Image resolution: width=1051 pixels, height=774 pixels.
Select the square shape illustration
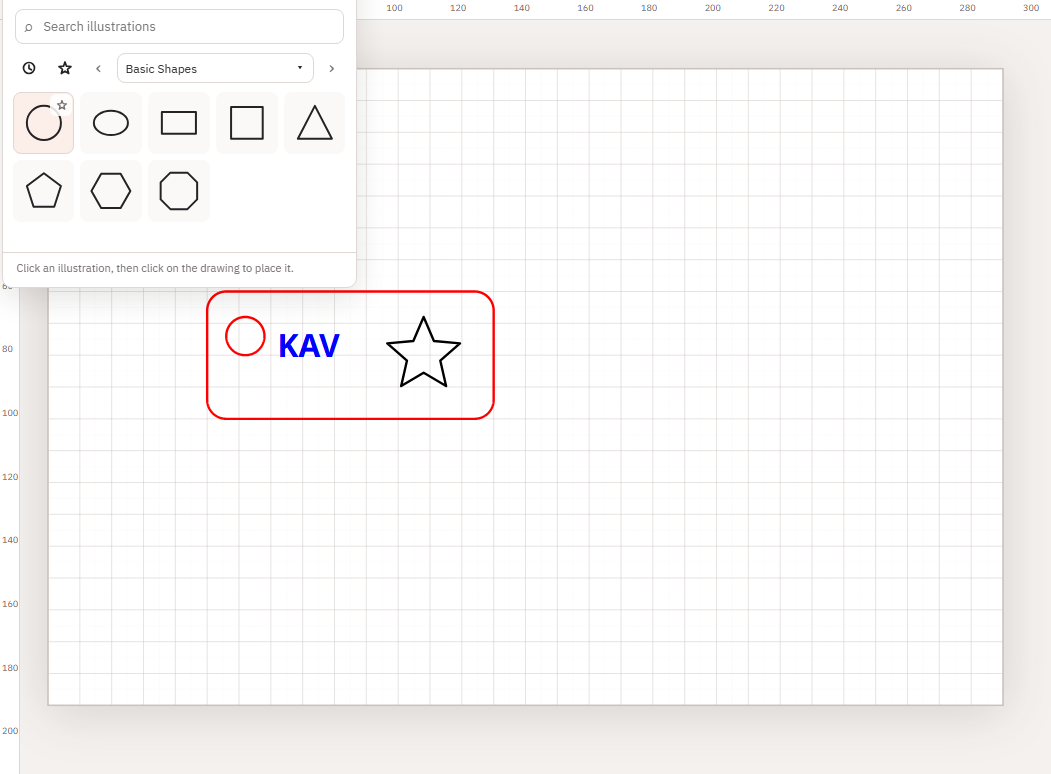pyautogui.click(x=247, y=123)
